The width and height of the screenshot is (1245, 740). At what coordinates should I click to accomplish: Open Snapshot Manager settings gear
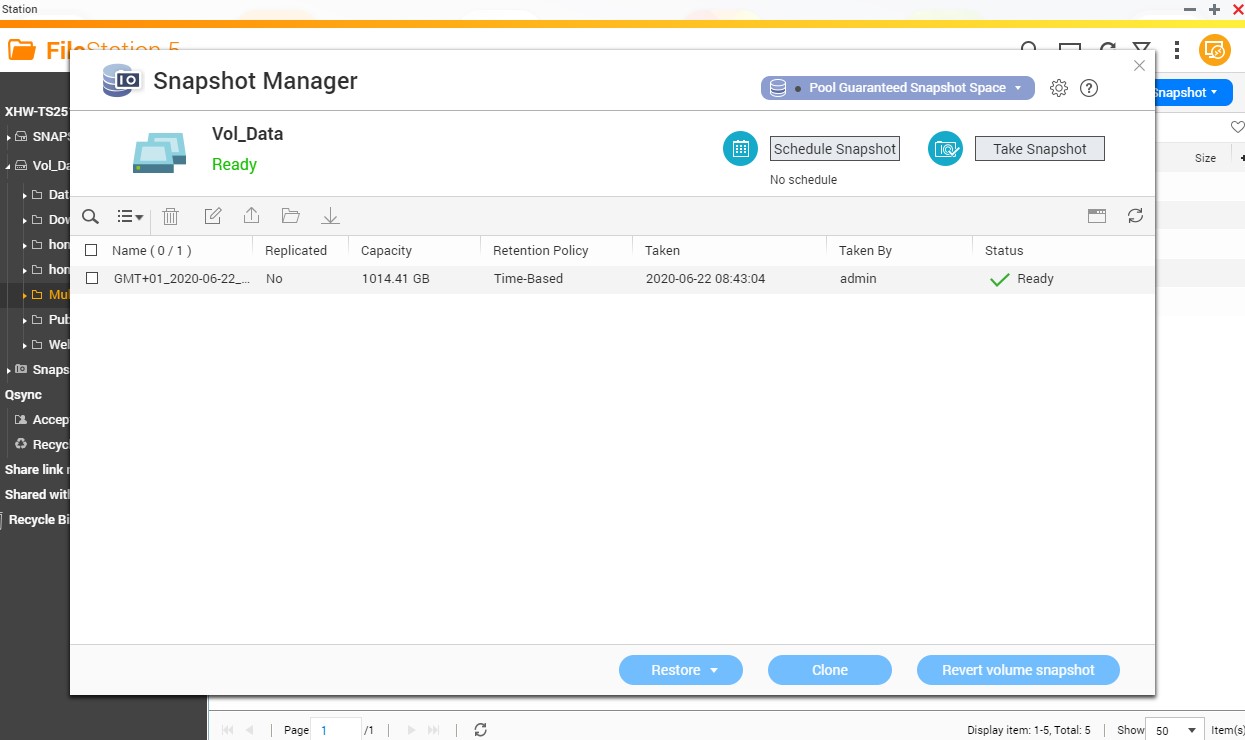(1059, 88)
